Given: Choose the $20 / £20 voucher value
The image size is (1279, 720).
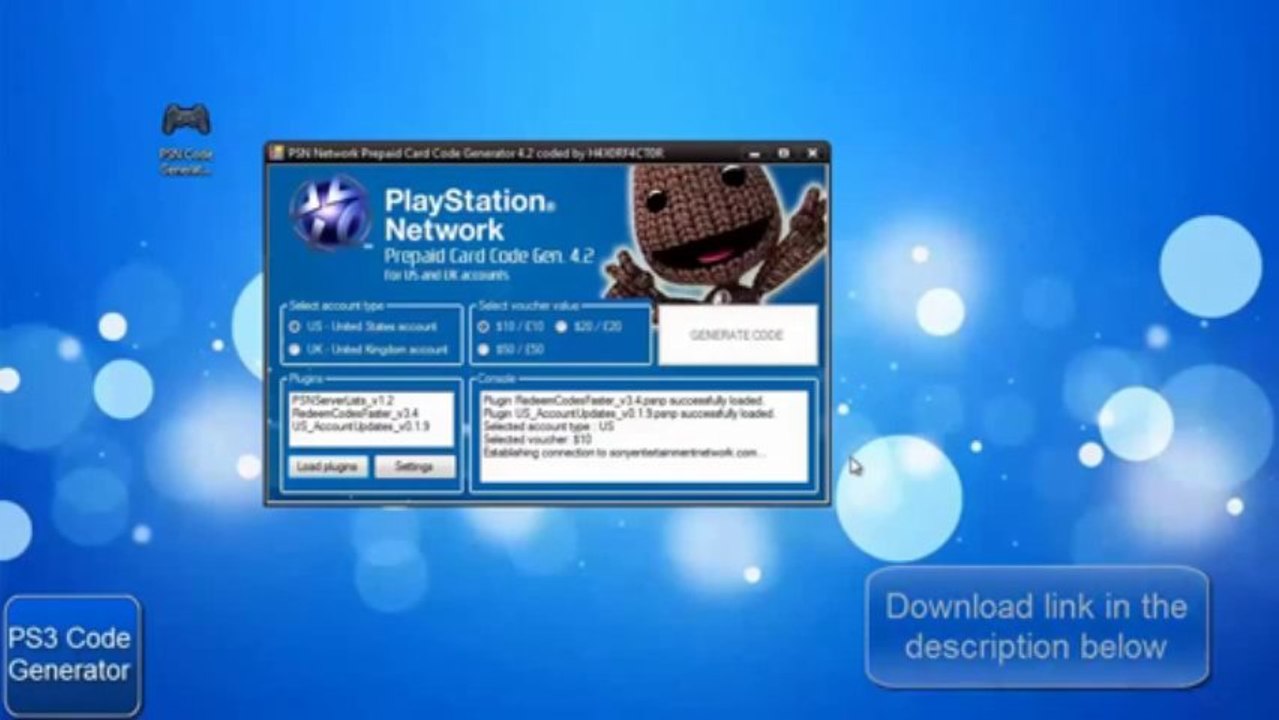Looking at the screenshot, I should [x=589, y=327].
